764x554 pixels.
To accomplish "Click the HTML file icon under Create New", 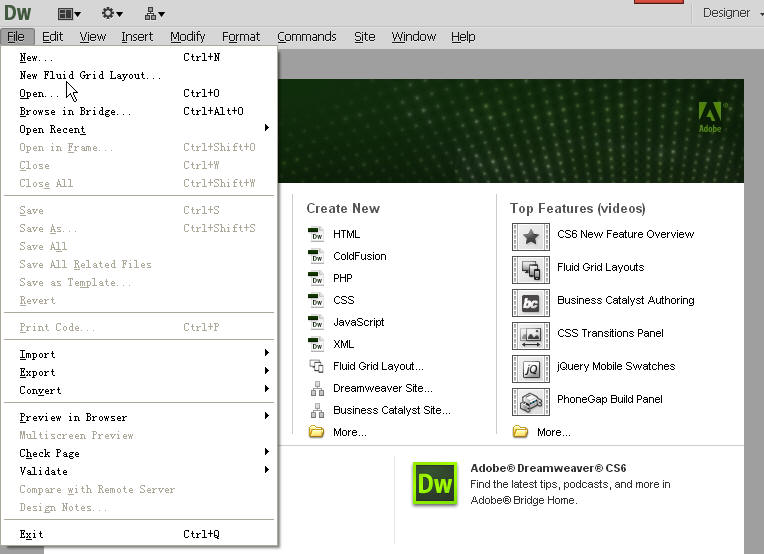I will (316, 234).
